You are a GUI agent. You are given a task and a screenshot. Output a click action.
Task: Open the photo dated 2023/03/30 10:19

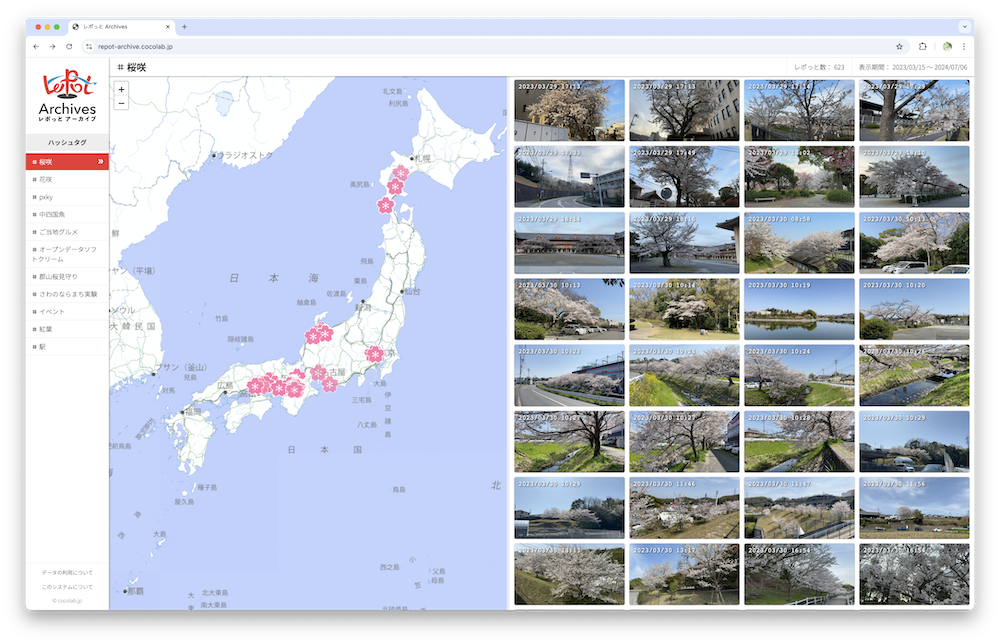[799, 309]
